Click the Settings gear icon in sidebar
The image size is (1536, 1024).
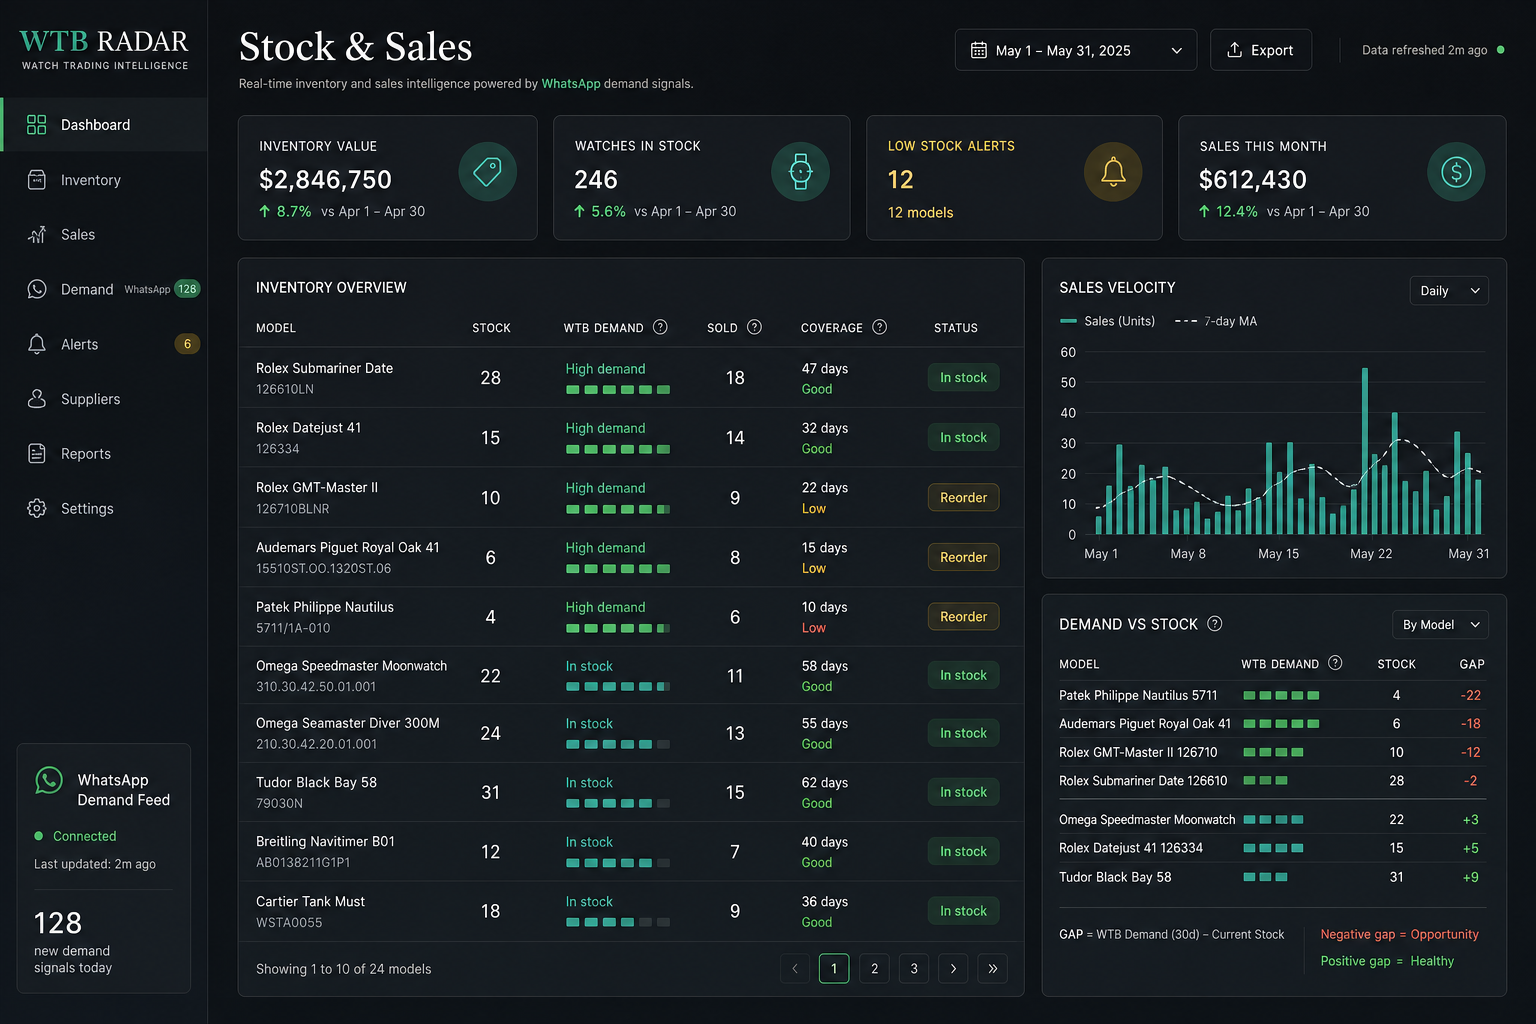tap(37, 508)
